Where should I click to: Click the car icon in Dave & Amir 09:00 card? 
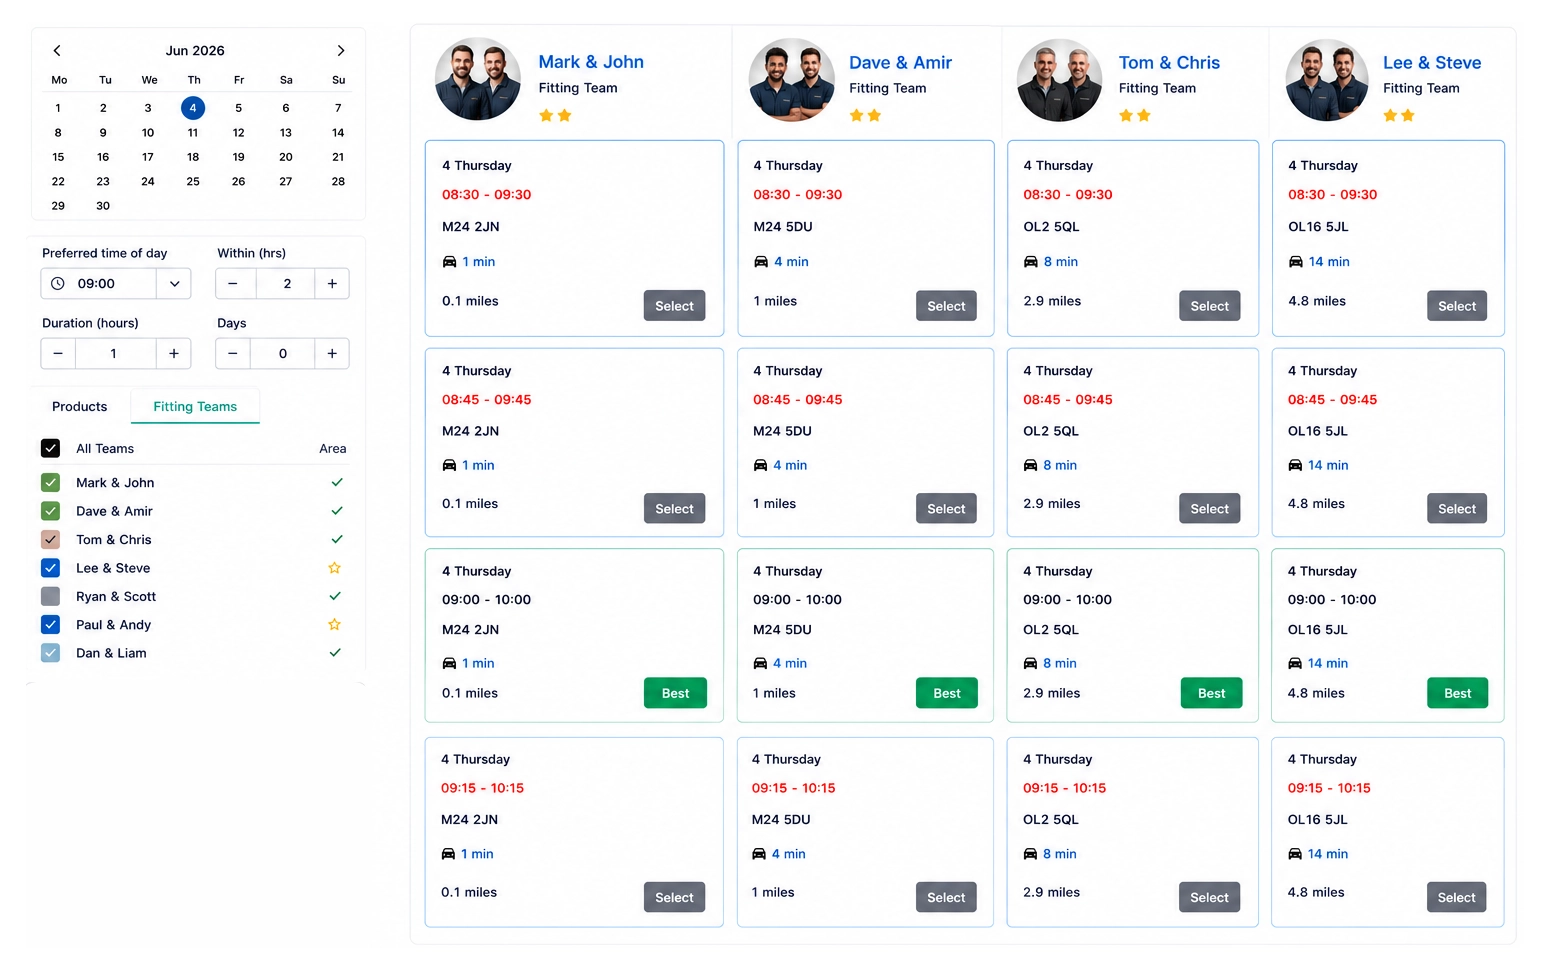click(x=760, y=663)
